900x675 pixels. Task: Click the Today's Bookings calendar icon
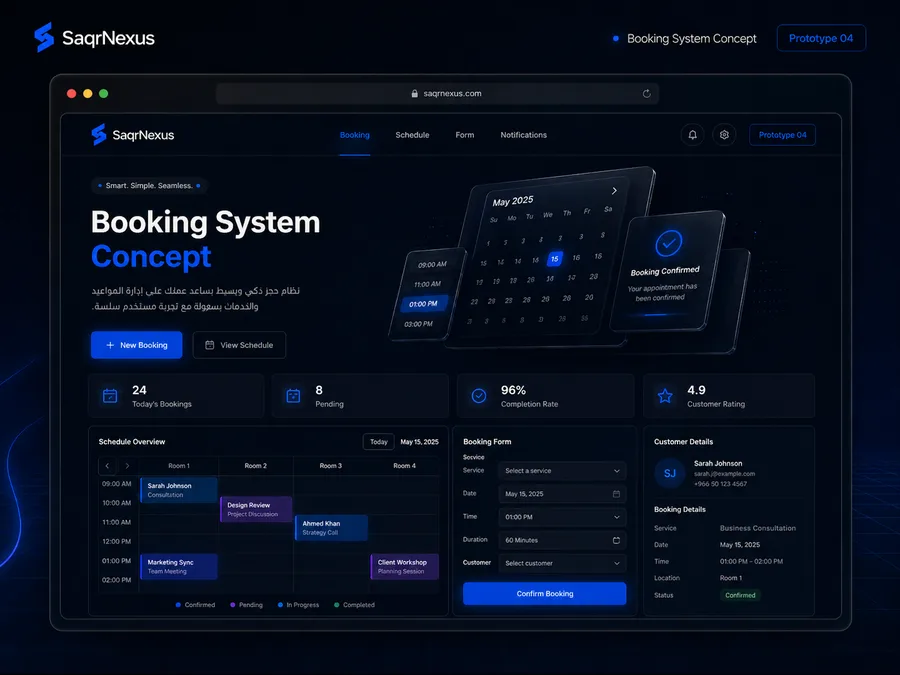click(110, 395)
